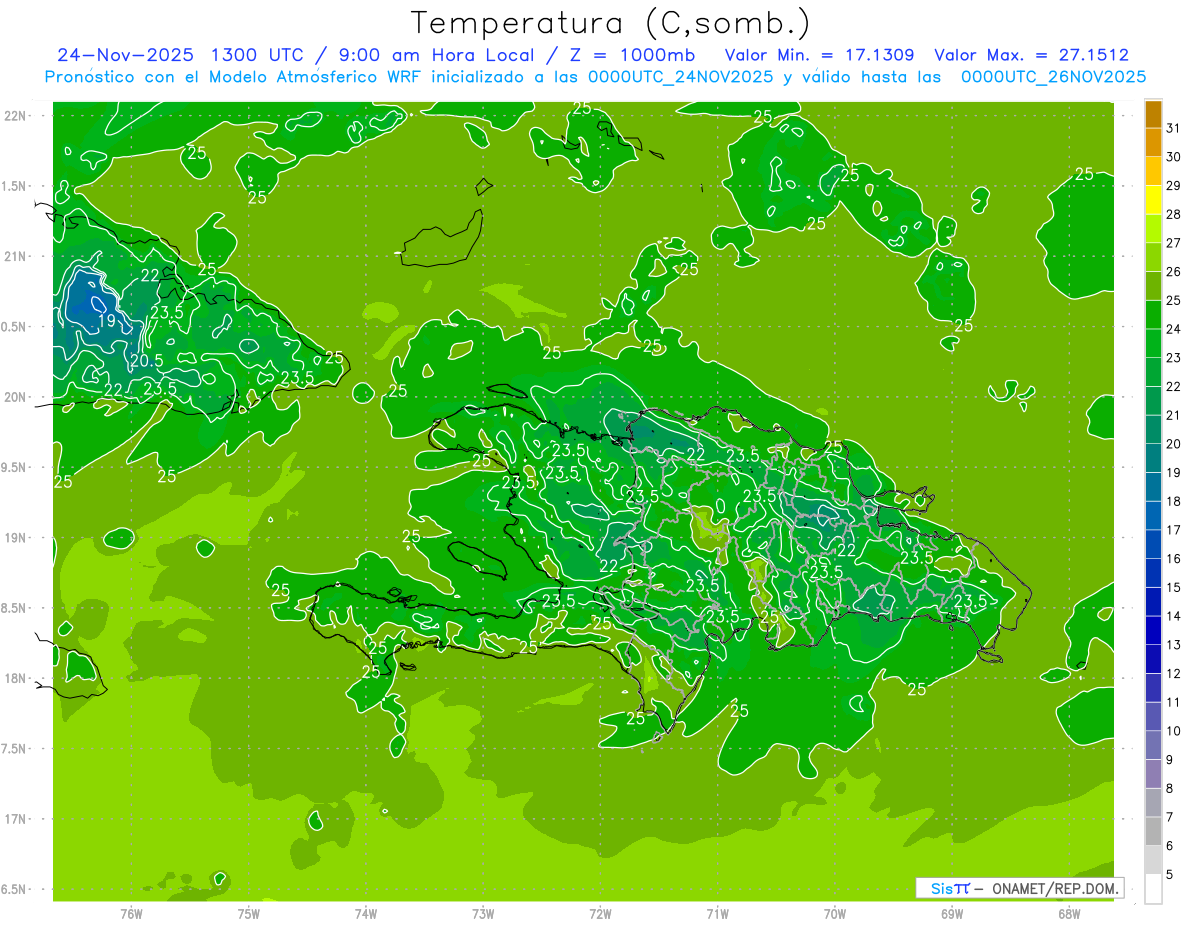This screenshot has width=1200, height=927.
Task: Click the 20.5 contour label over Cuba
Action: point(146,360)
